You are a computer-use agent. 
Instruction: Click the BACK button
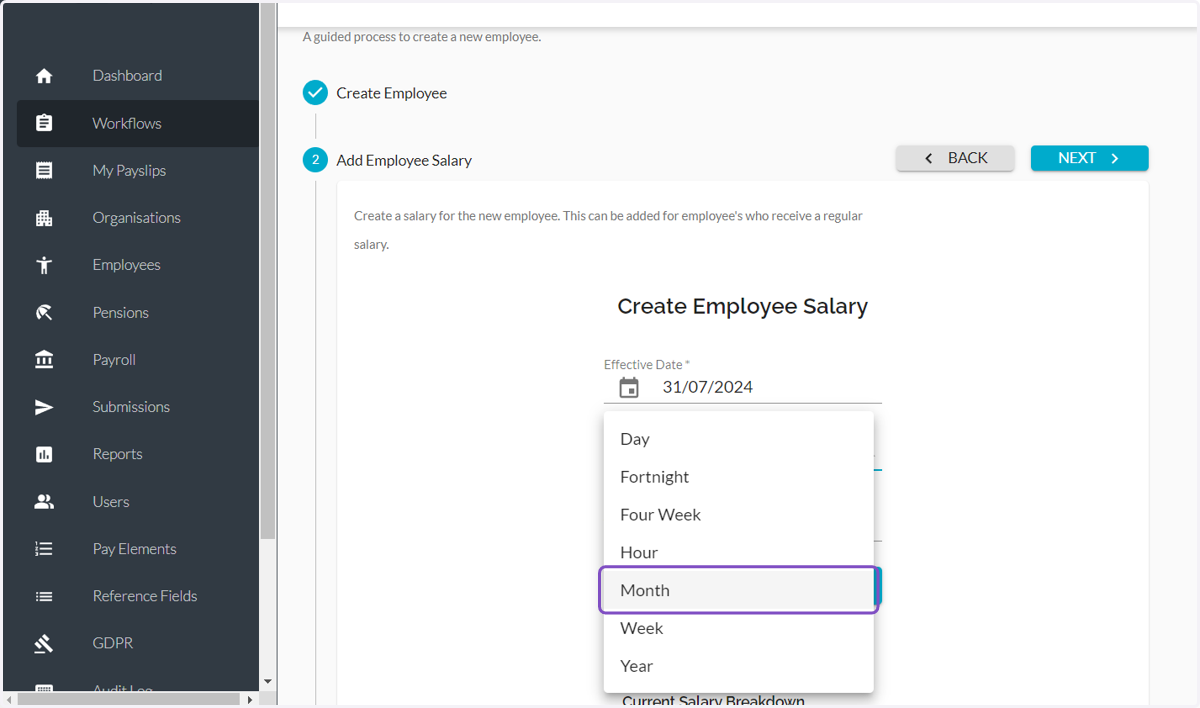point(955,158)
